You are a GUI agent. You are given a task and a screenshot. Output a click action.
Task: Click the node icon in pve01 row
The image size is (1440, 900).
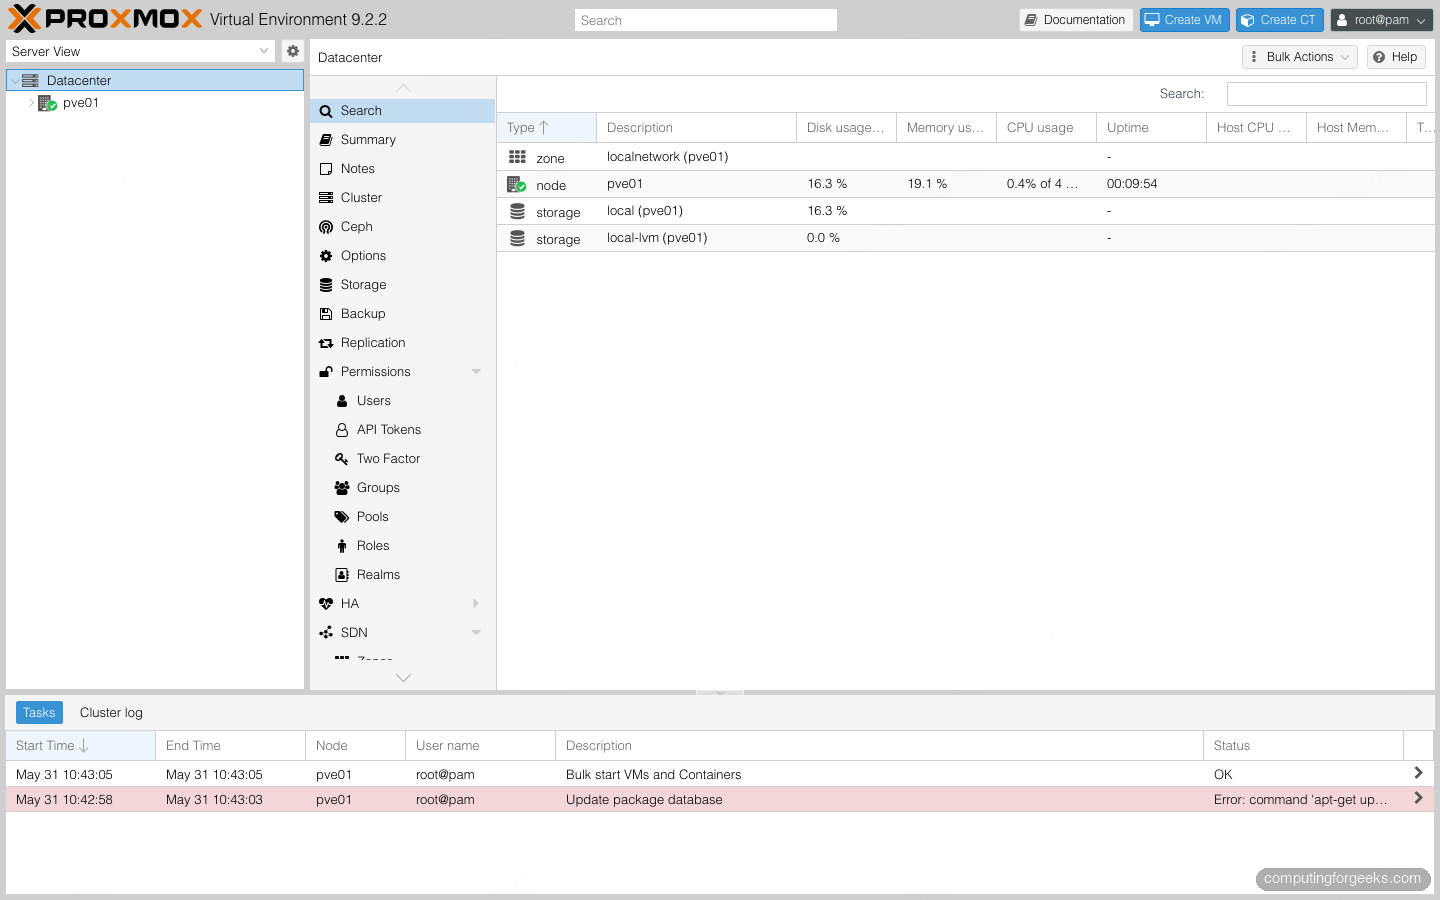(516, 184)
